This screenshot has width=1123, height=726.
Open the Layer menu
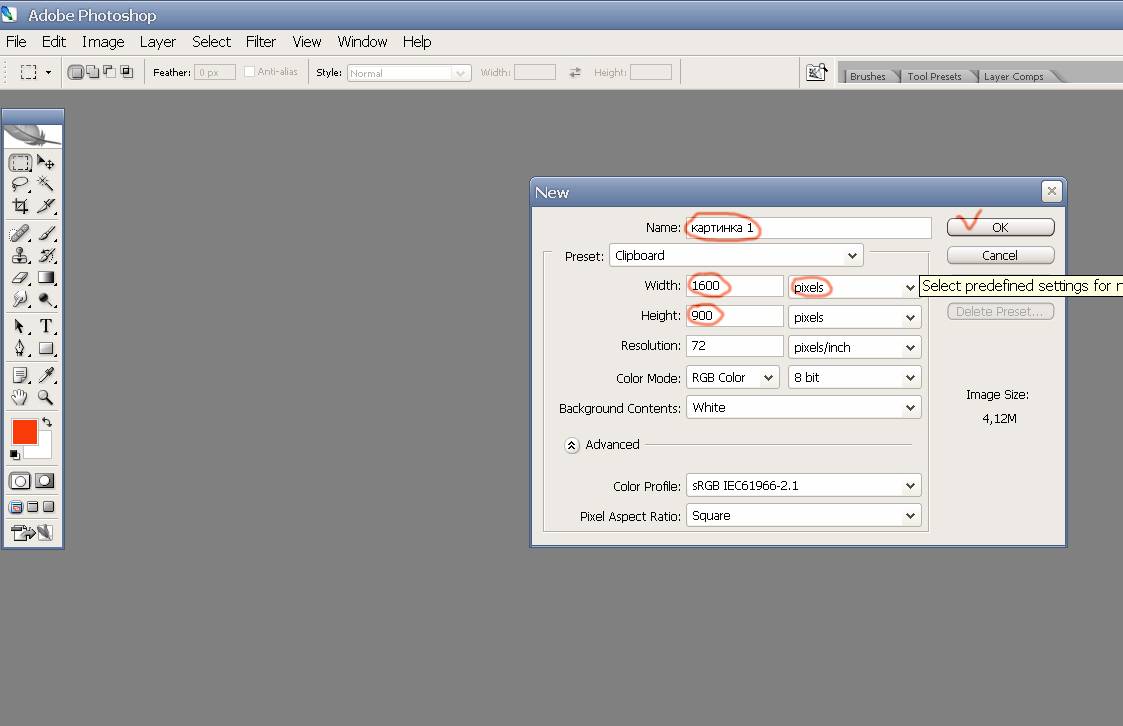[x=158, y=42]
